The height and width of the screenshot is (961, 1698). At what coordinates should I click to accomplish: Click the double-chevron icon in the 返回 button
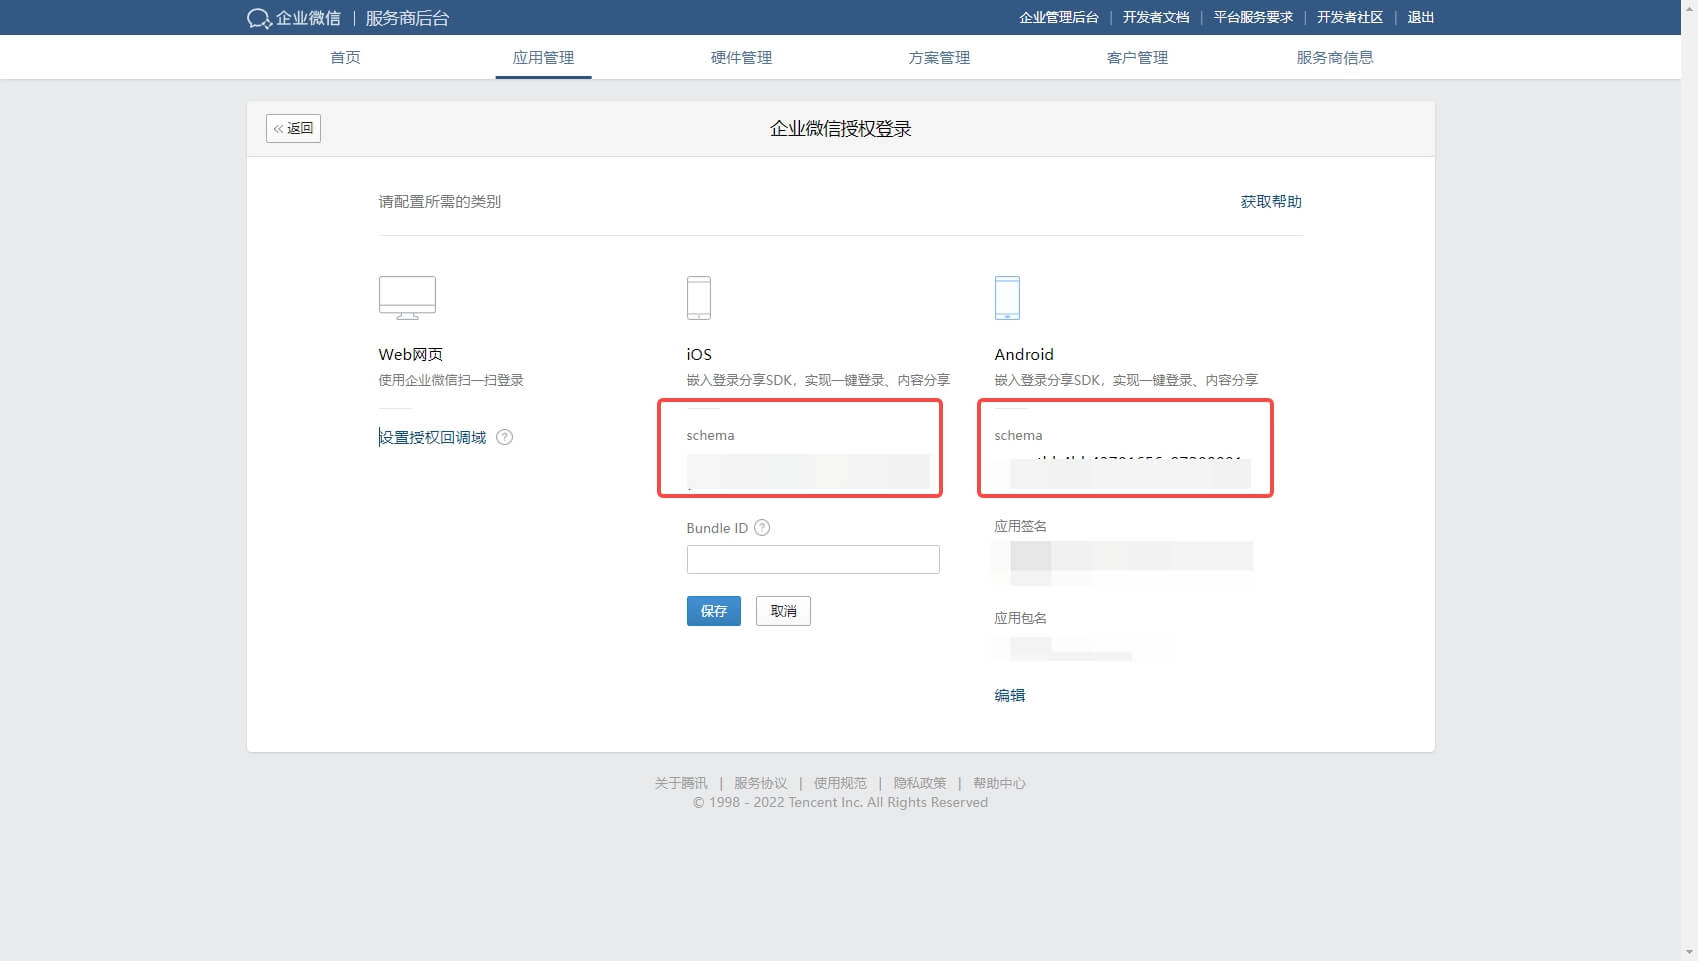(278, 128)
